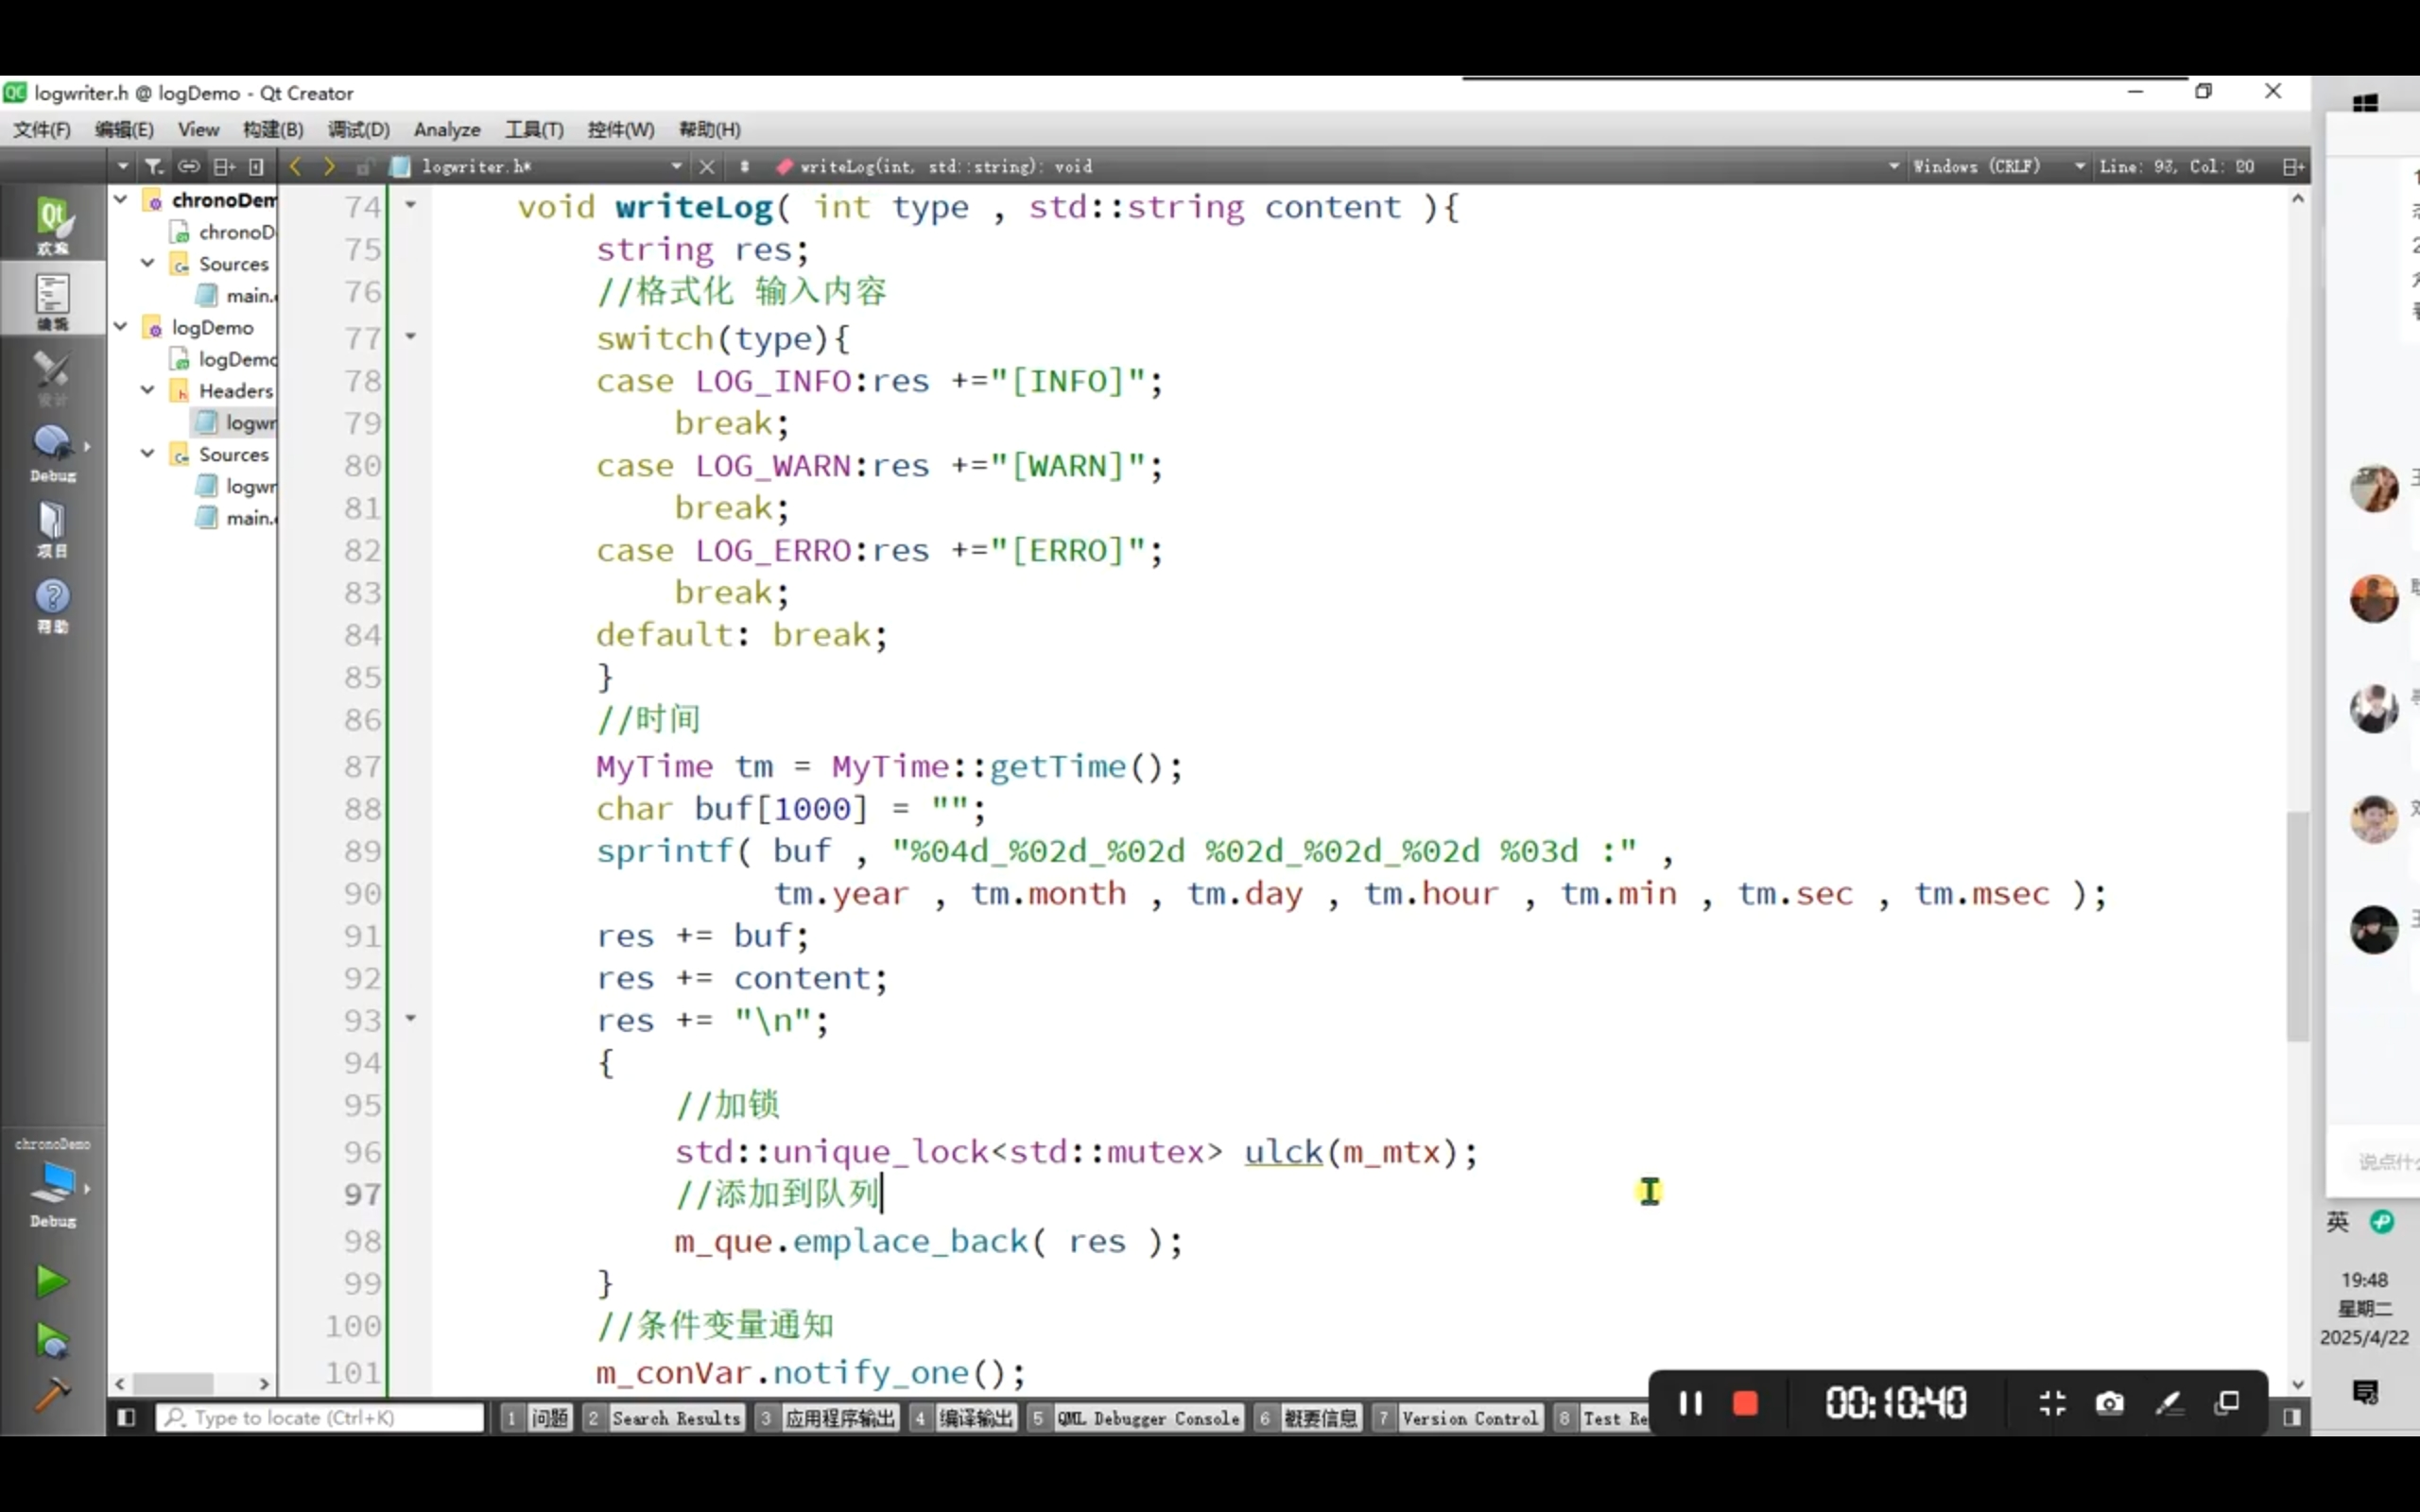Image resolution: width=2420 pixels, height=1512 pixels.
Task: Toggle the right sidebar visibility button
Action: (x=2292, y=1418)
